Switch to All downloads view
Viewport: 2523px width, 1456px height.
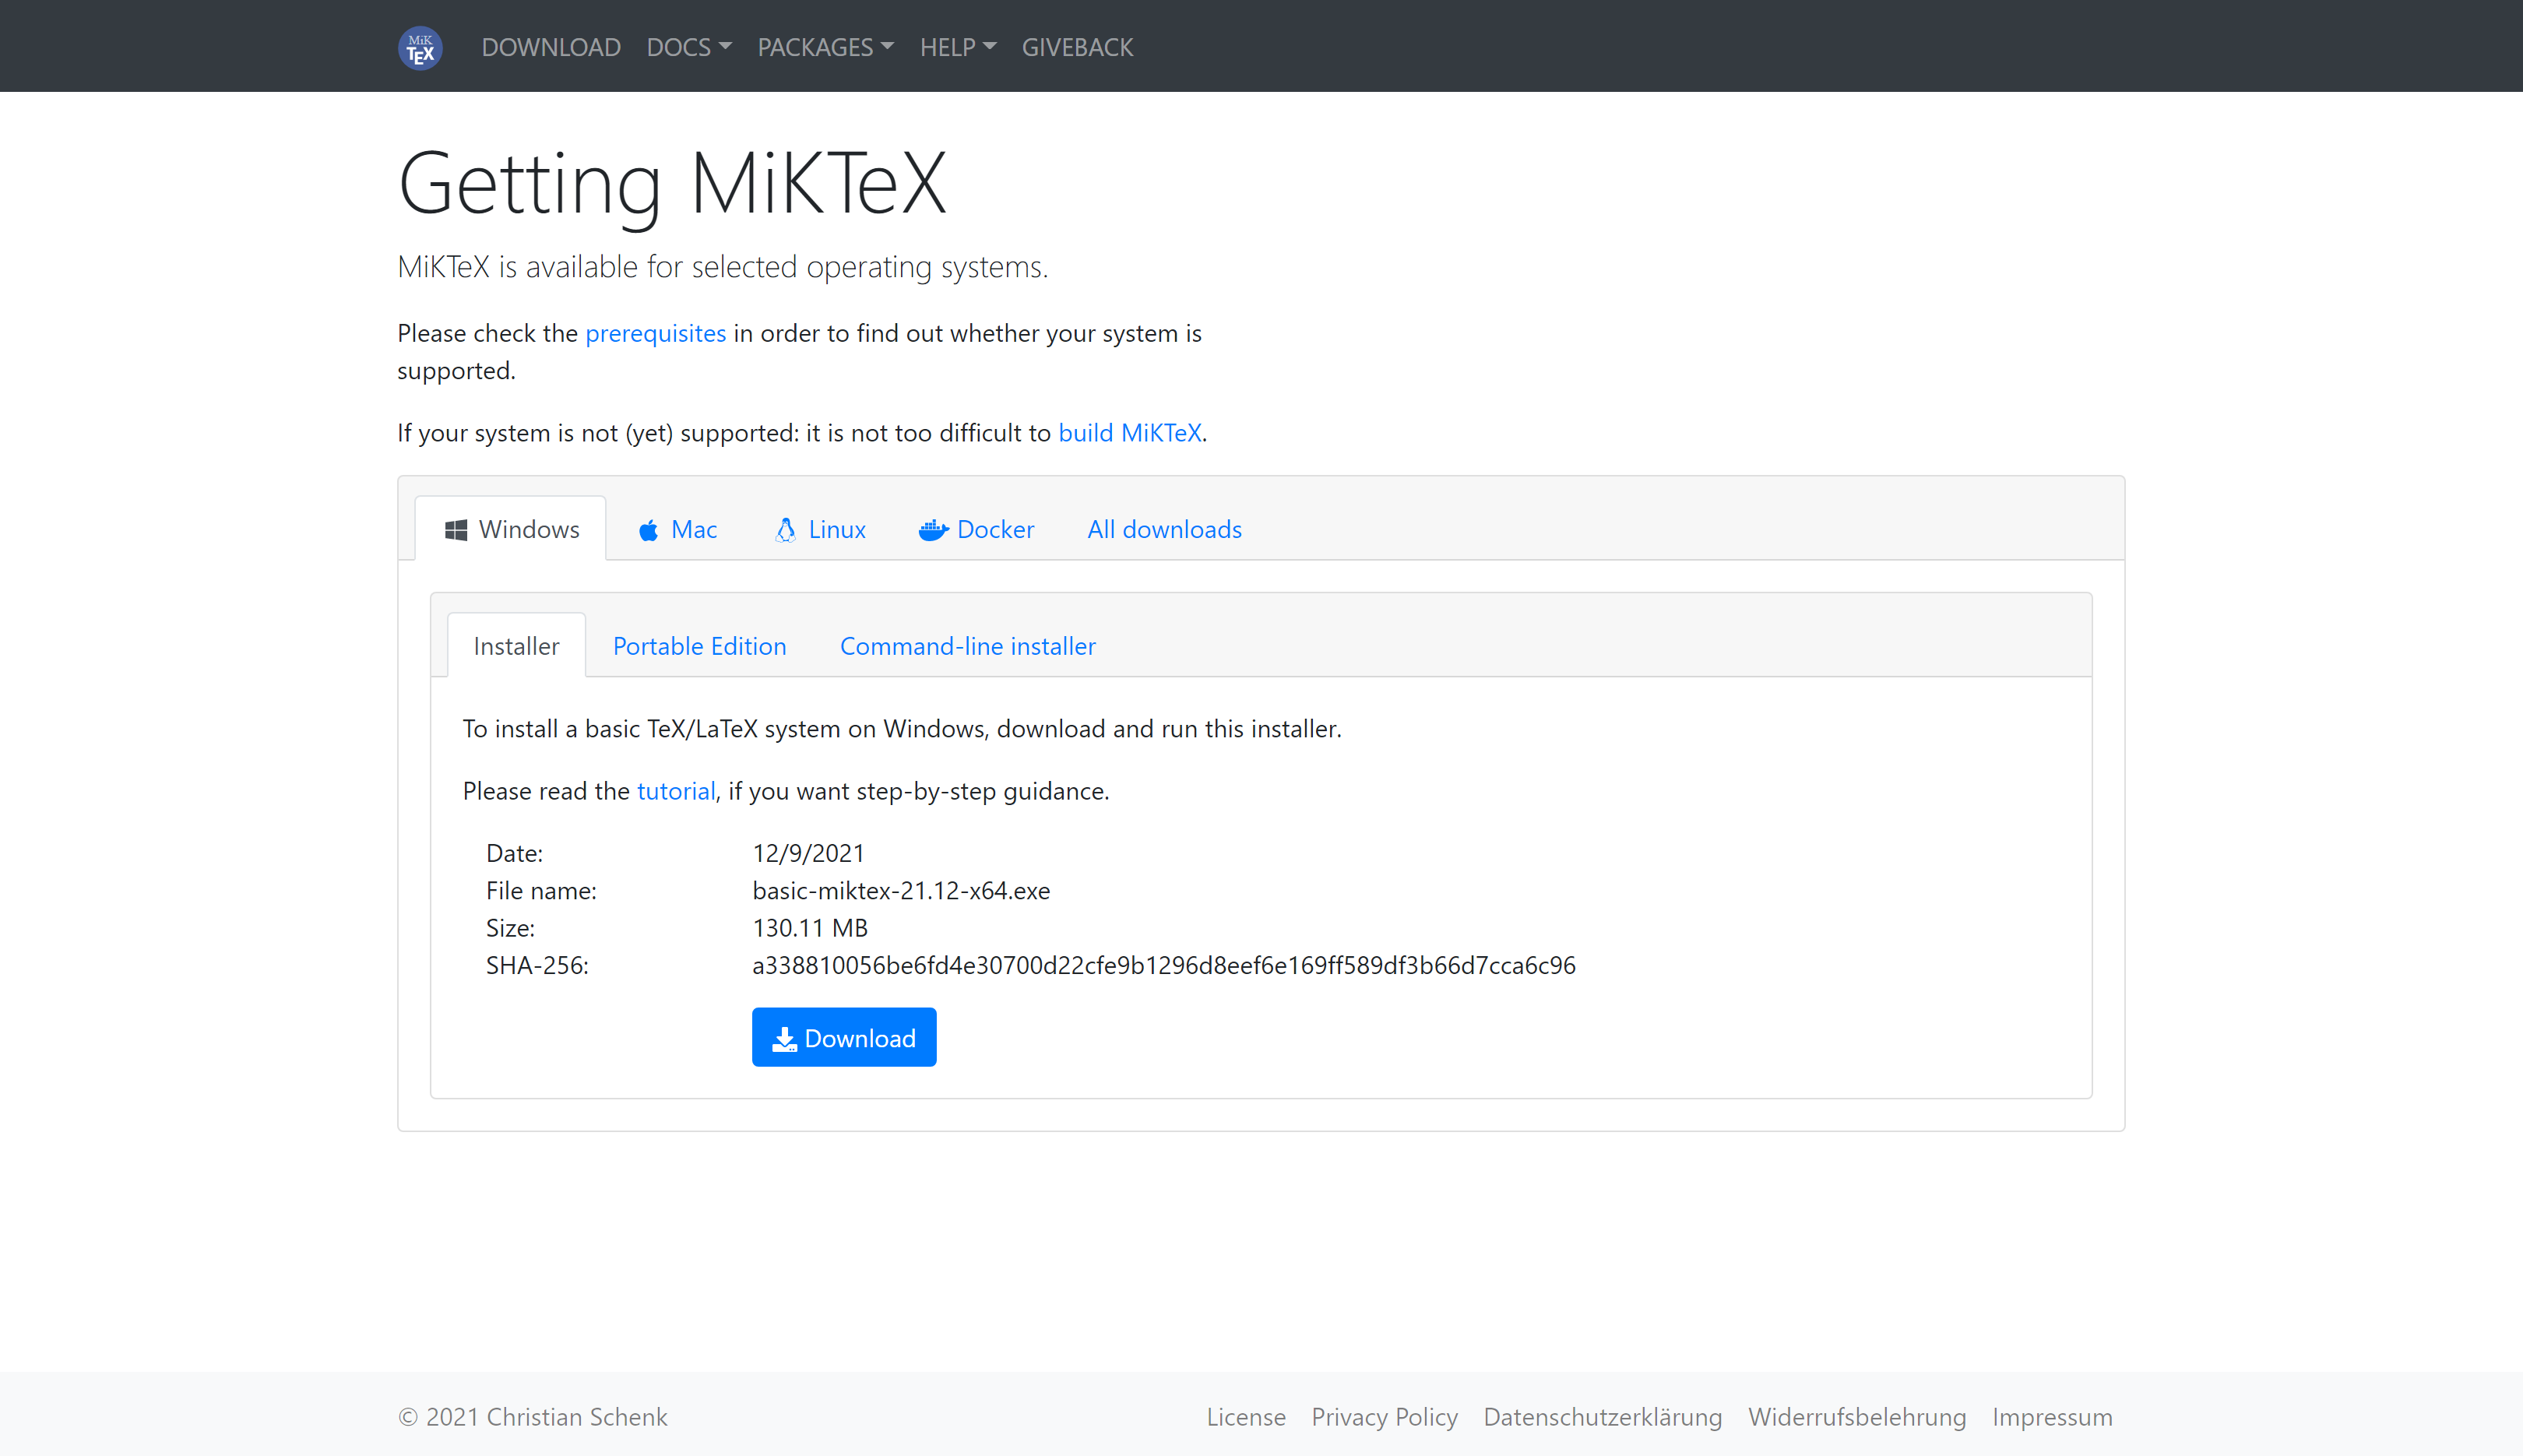[x=1164, y=529]
